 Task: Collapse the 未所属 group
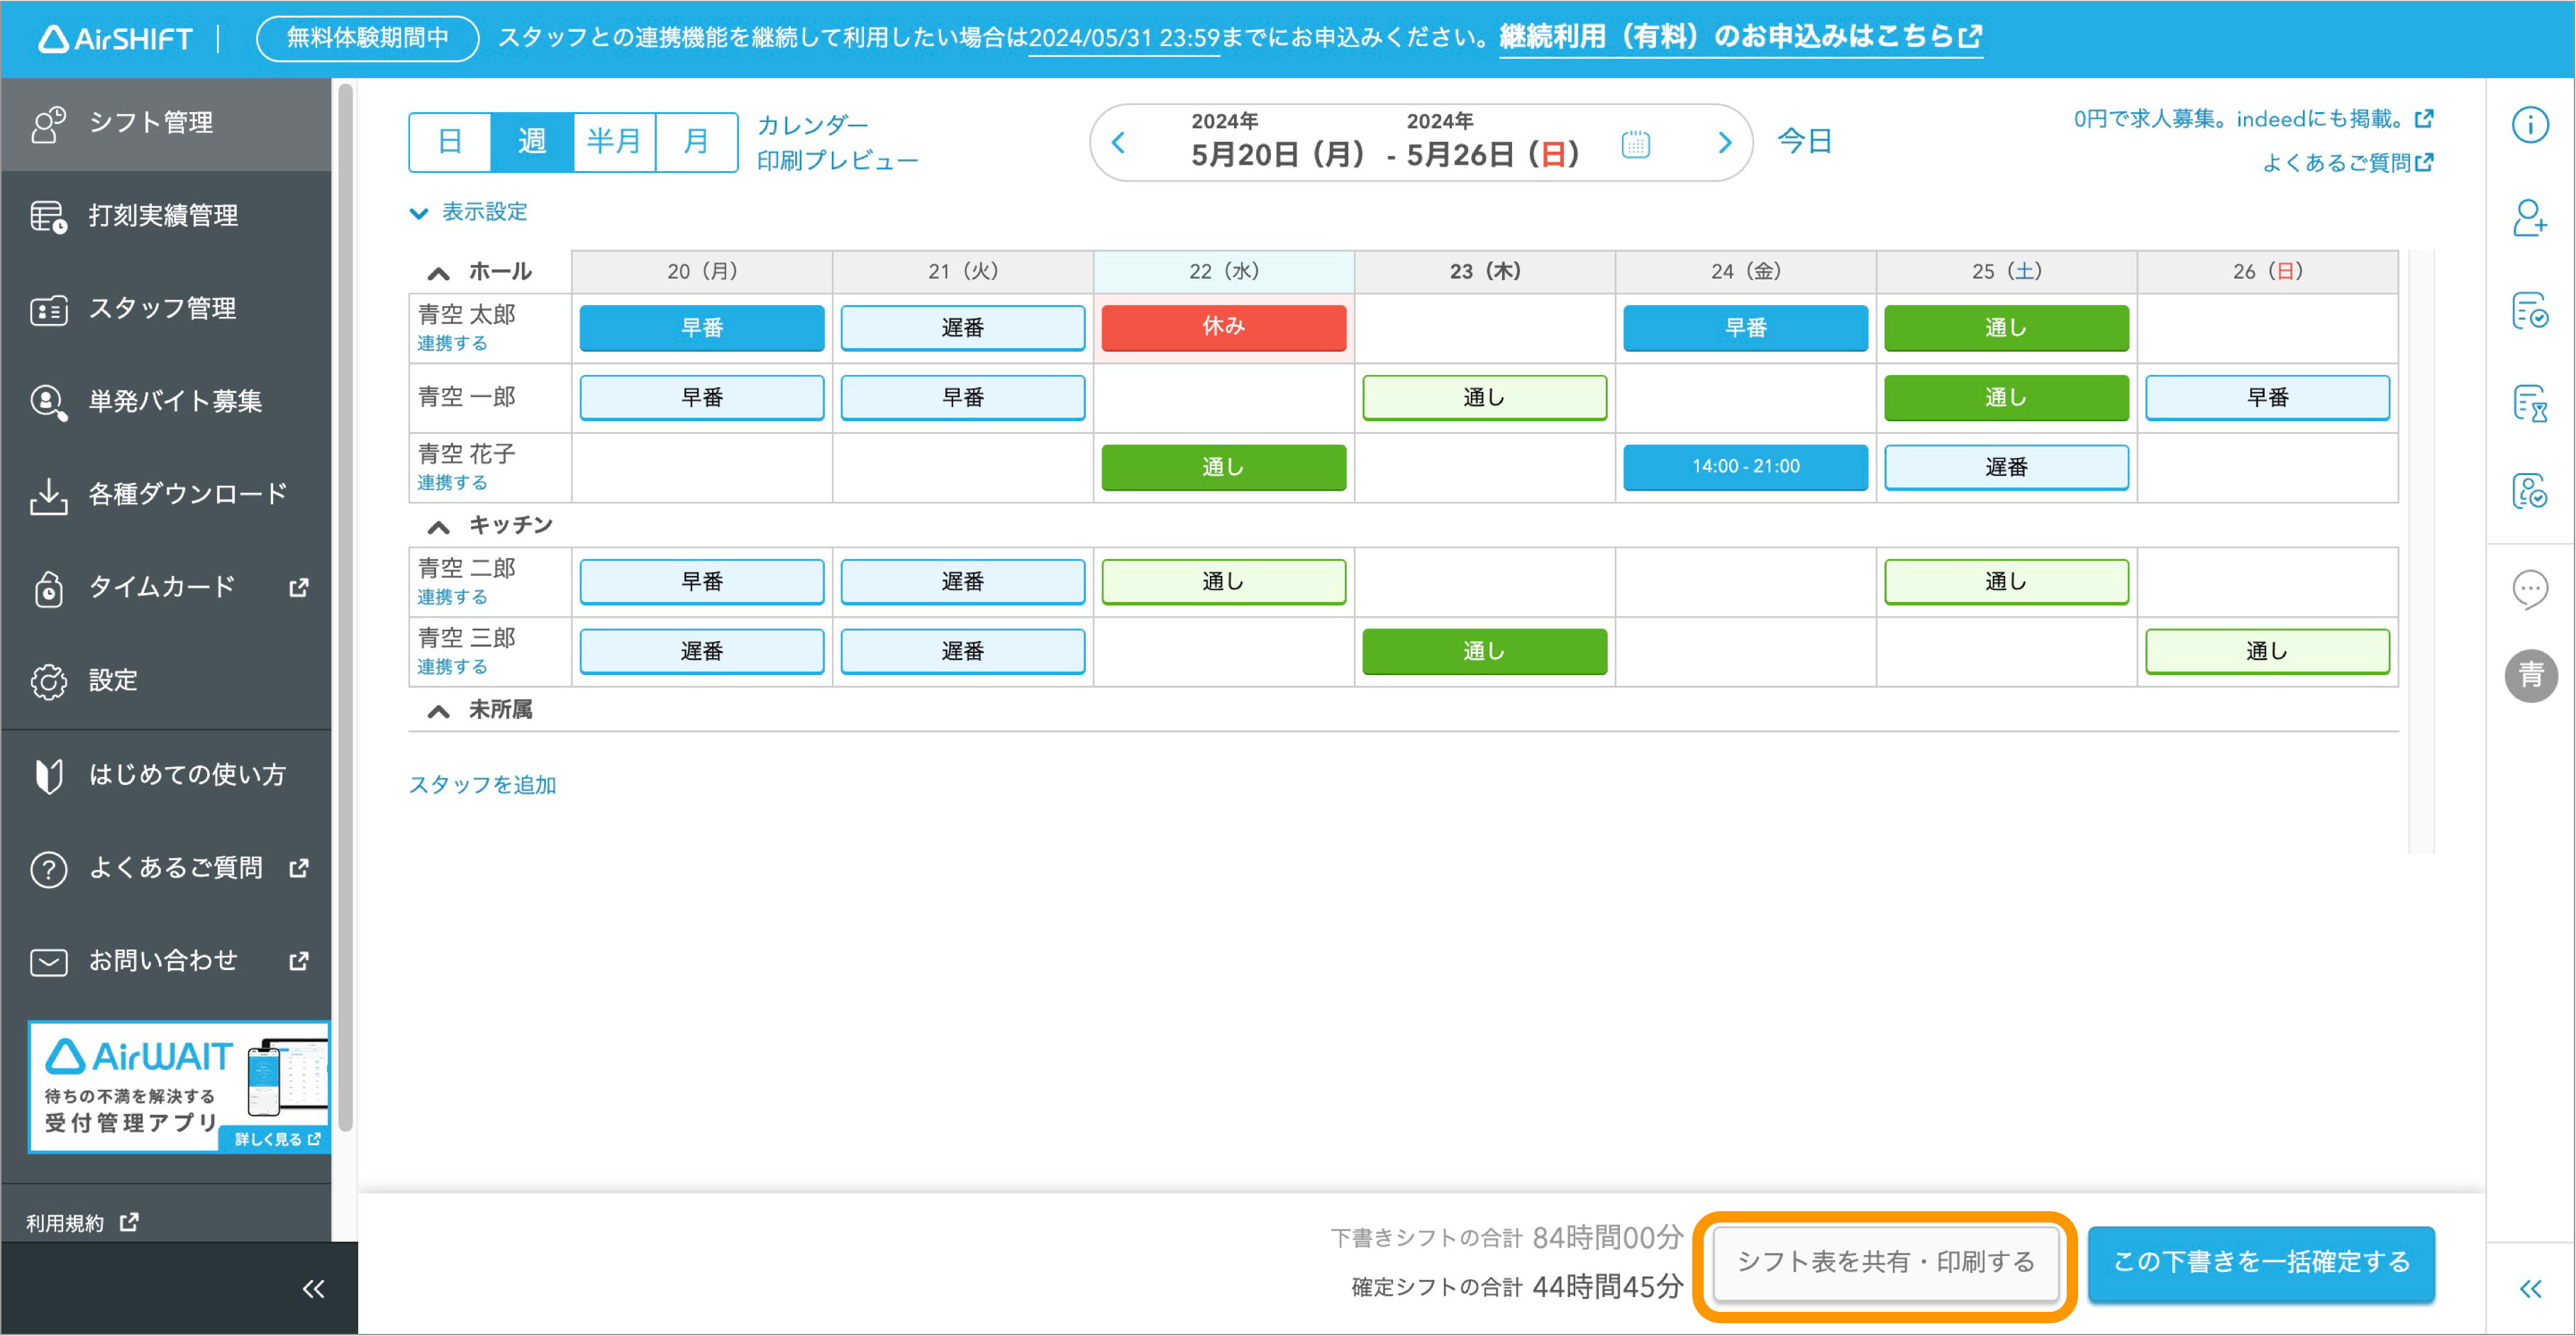tap(438, 711)
